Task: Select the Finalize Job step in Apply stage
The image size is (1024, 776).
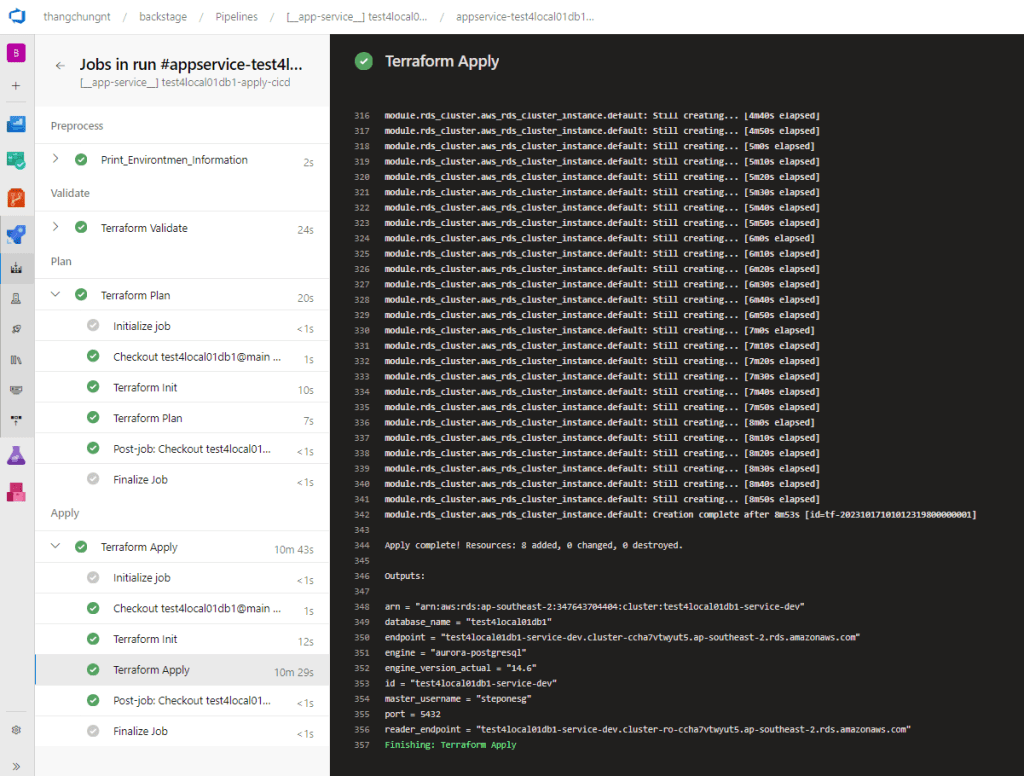Action: (x=140, y=731)
